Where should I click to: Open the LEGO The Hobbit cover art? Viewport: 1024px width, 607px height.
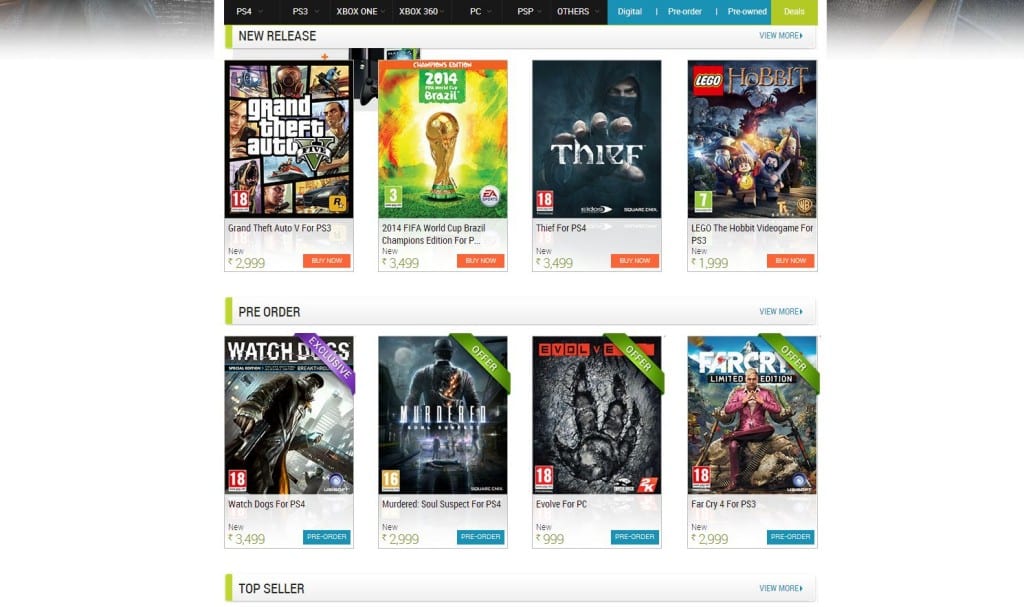752,139
